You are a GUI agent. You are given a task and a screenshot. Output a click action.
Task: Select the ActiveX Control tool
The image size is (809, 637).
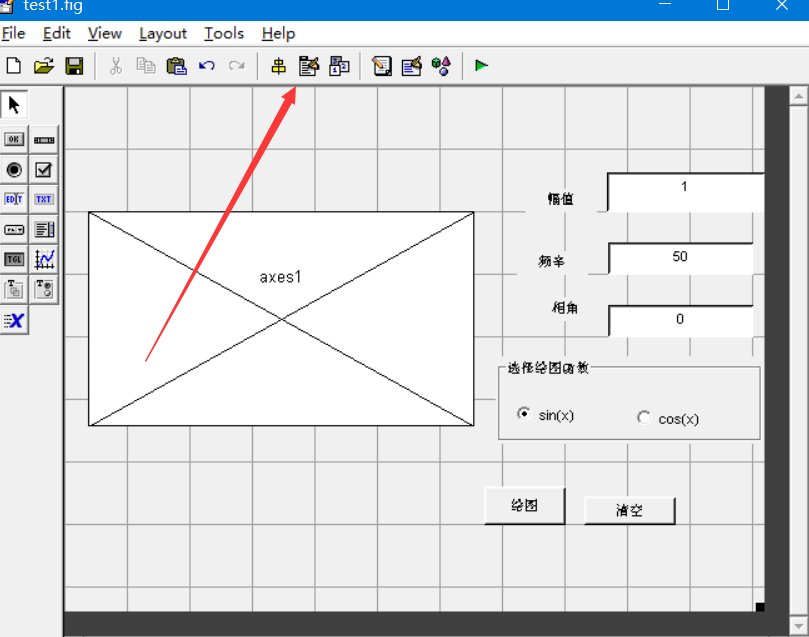coord(14,320)
